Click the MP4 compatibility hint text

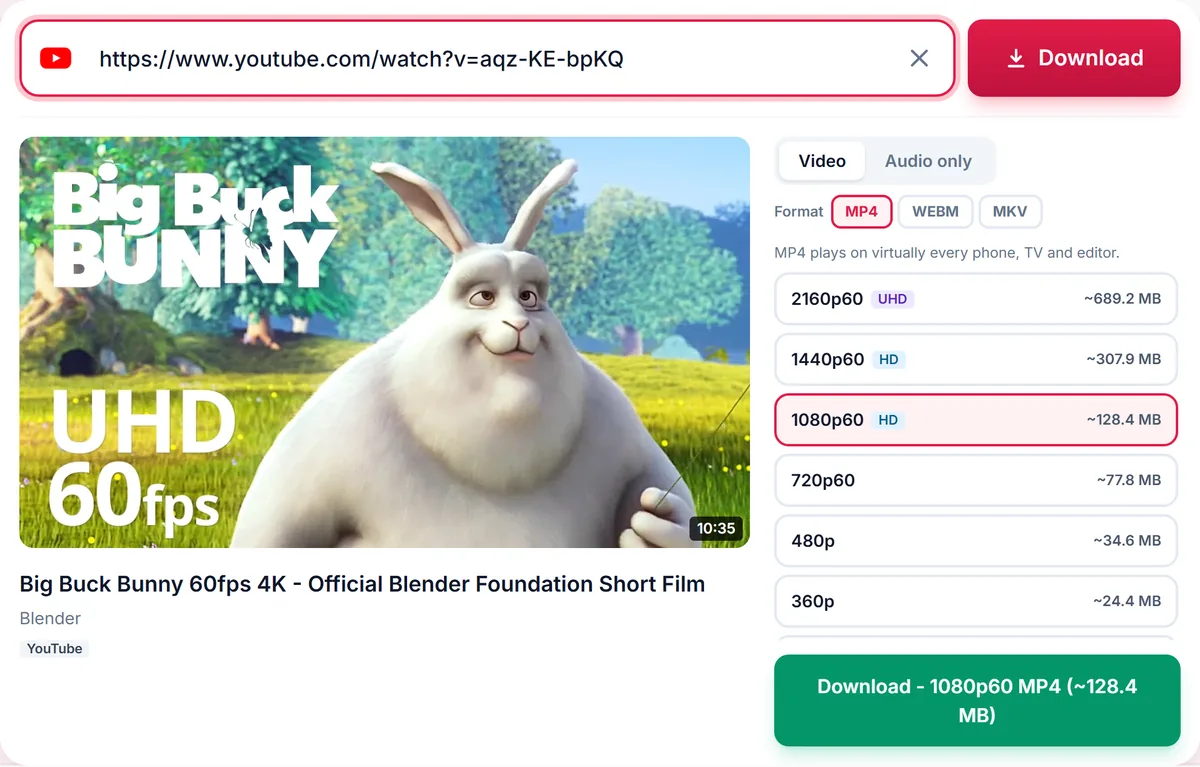click(947, 253)
